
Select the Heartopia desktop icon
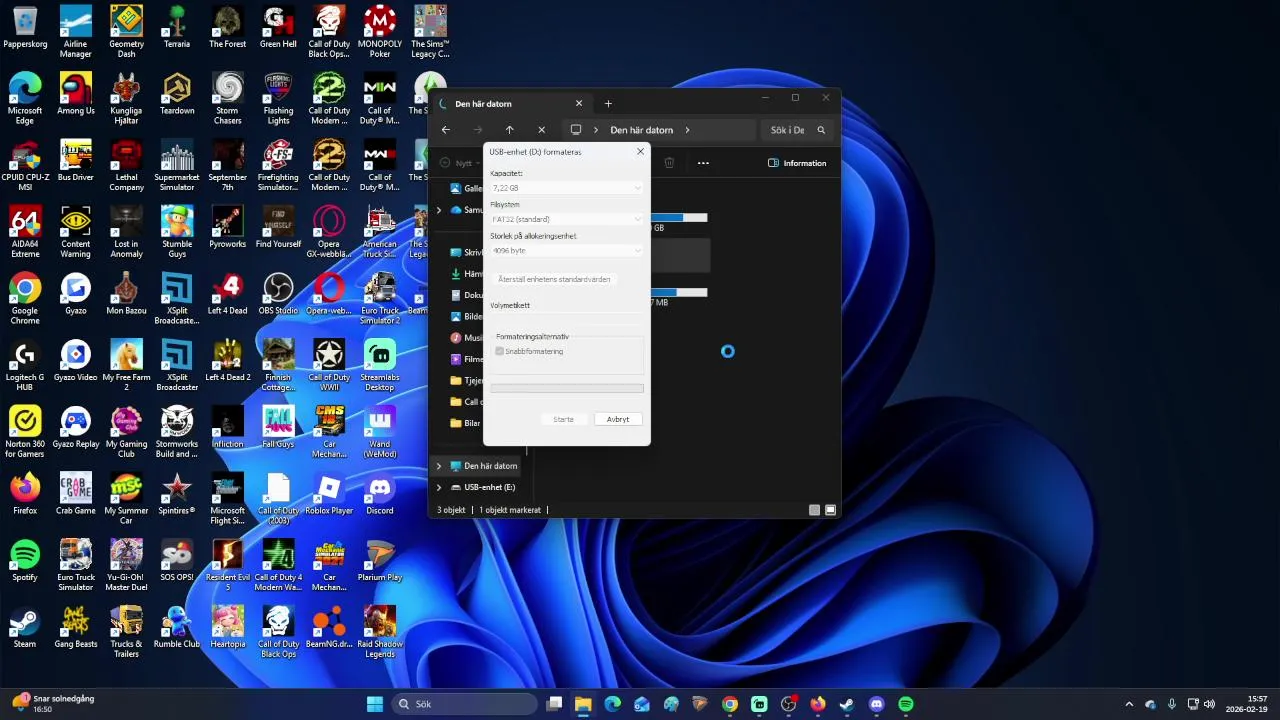click(x=228, y=627)
